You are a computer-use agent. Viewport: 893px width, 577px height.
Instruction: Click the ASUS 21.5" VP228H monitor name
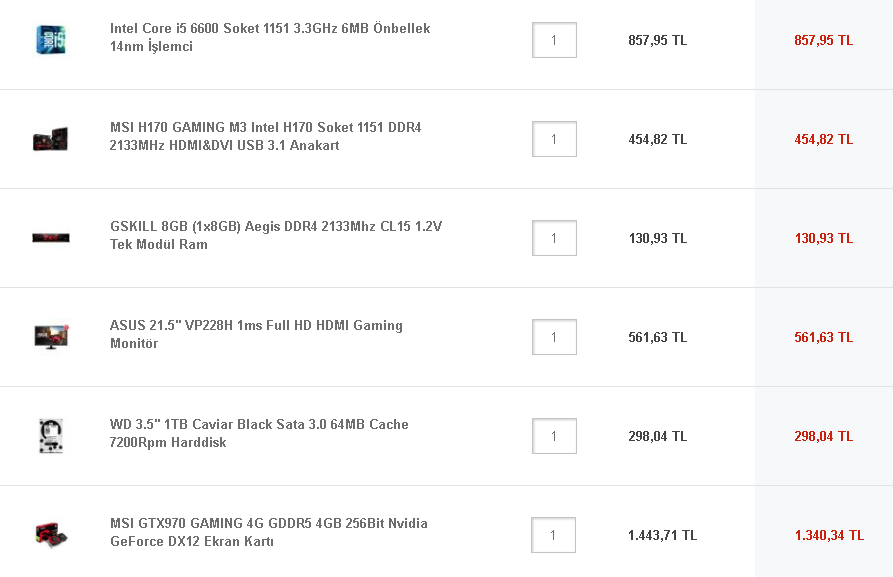[x=256, y=334]
